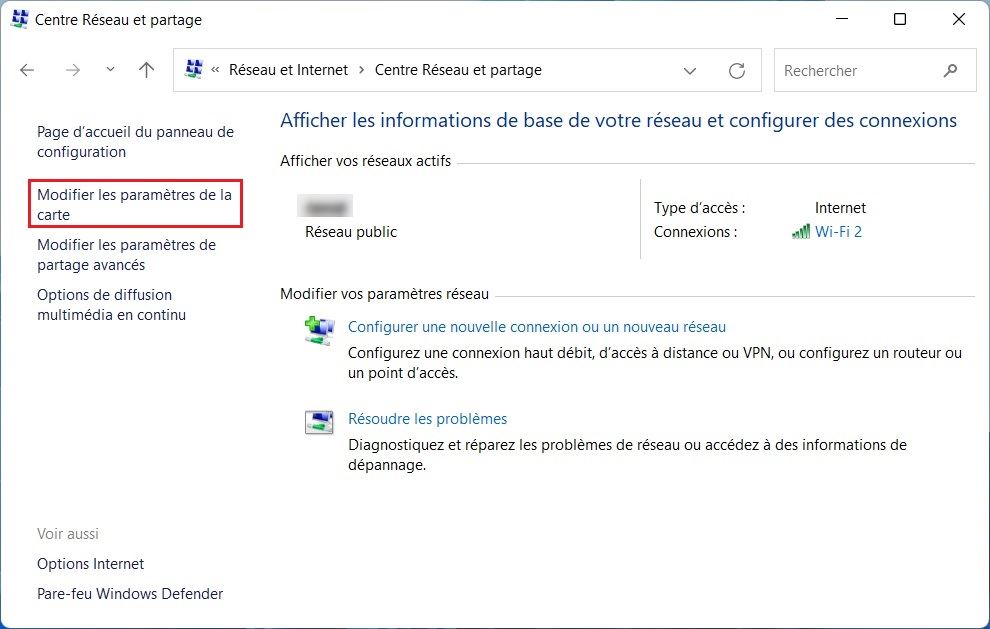
Task: Open the Wi-Fi 2 connection link
Action: click(838, 232)
